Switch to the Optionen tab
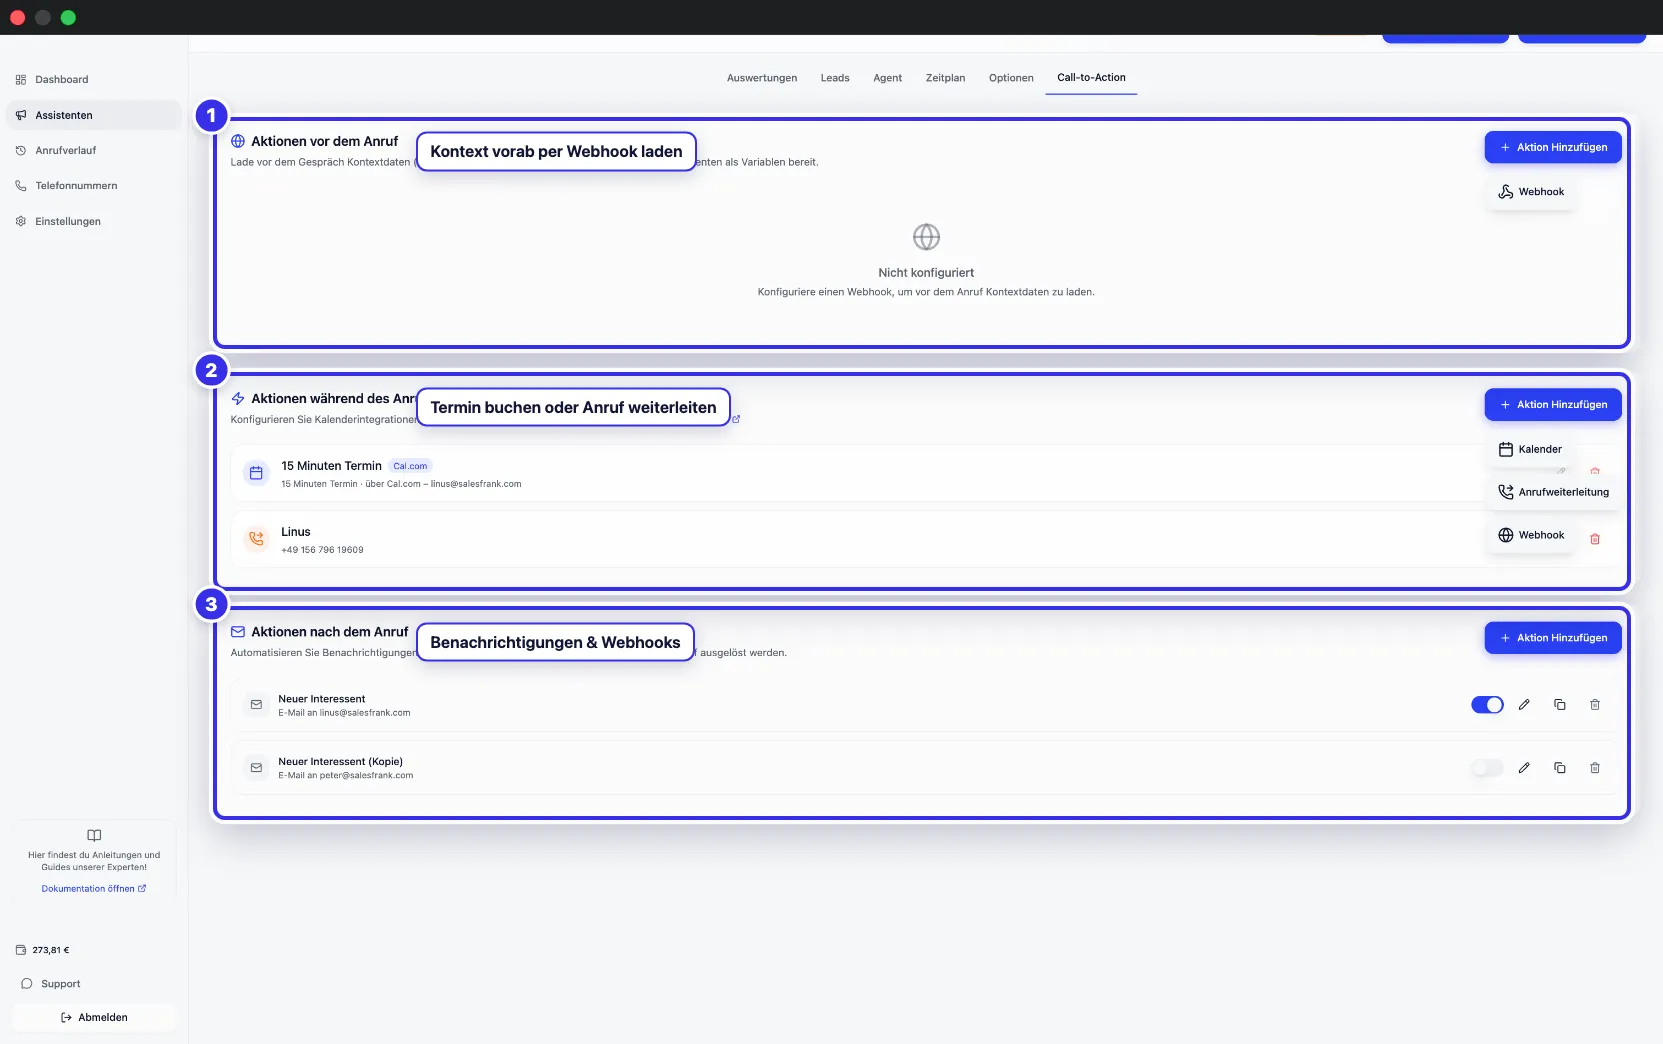 click(x=1011, y=78)
